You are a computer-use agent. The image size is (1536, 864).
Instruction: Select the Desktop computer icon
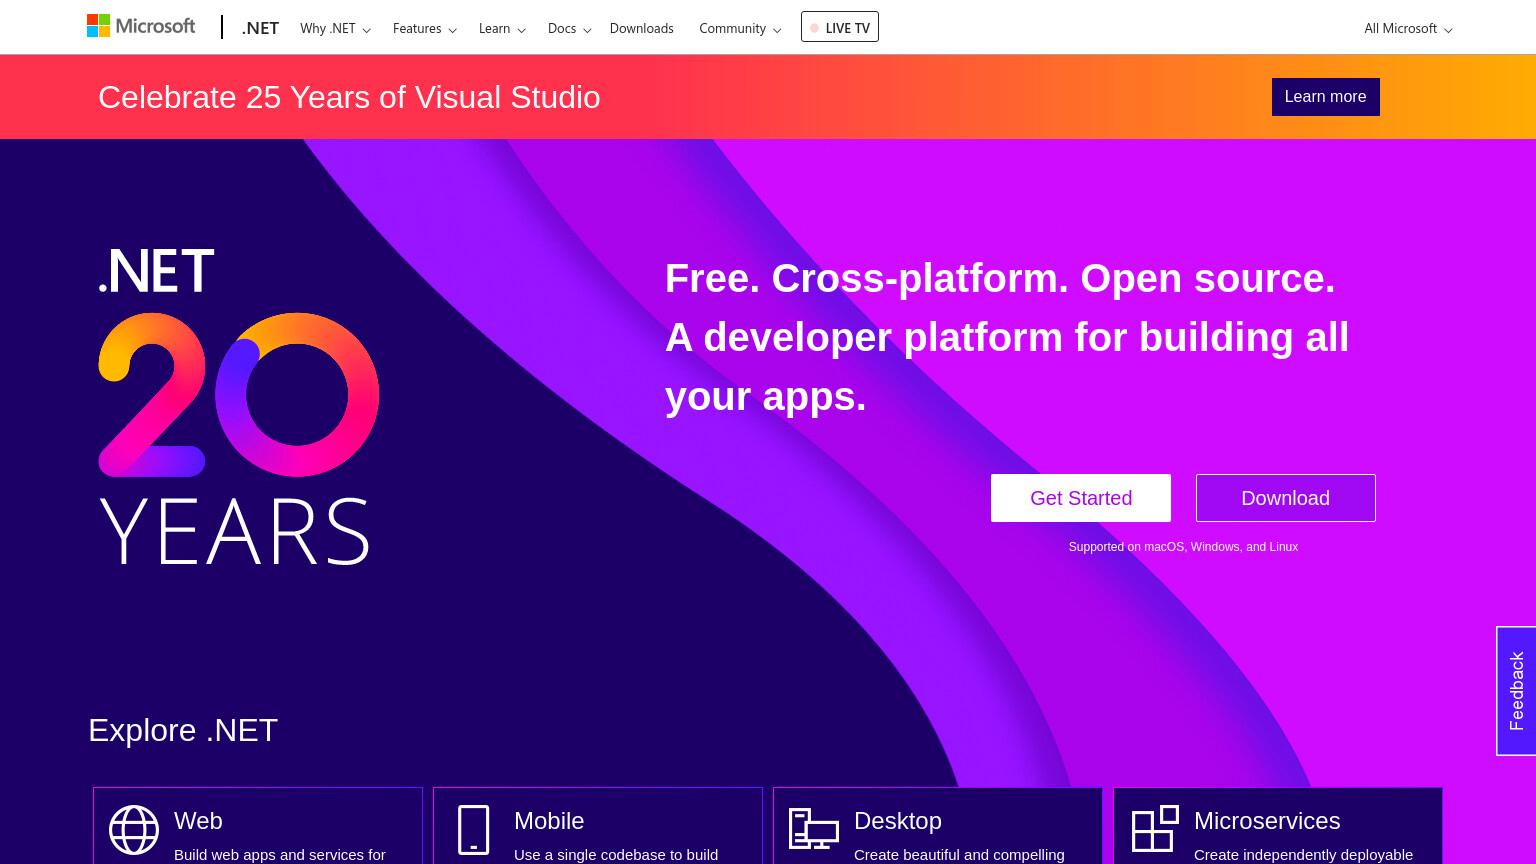pyautogui.click(x=814, y=829)
